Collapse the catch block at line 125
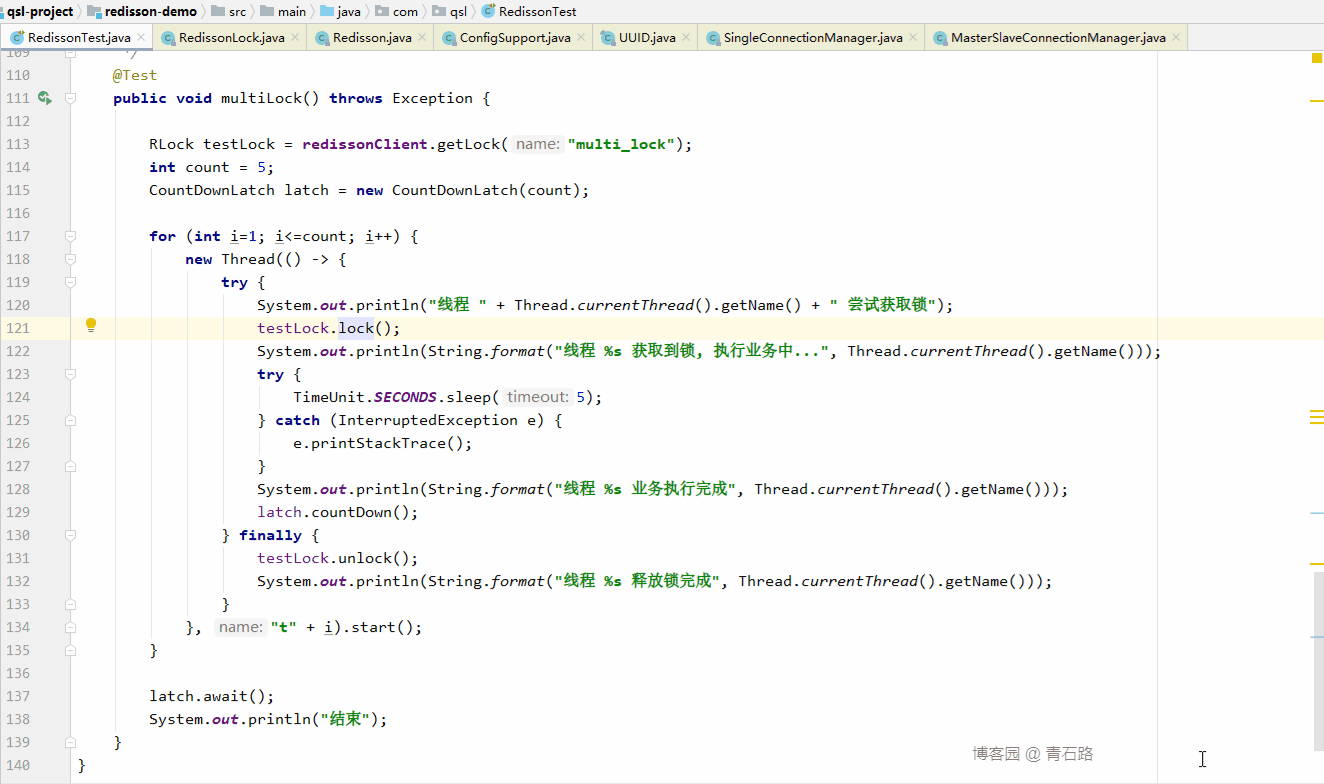The height and width of the screenshot is (784, 1324). (70, 420)
